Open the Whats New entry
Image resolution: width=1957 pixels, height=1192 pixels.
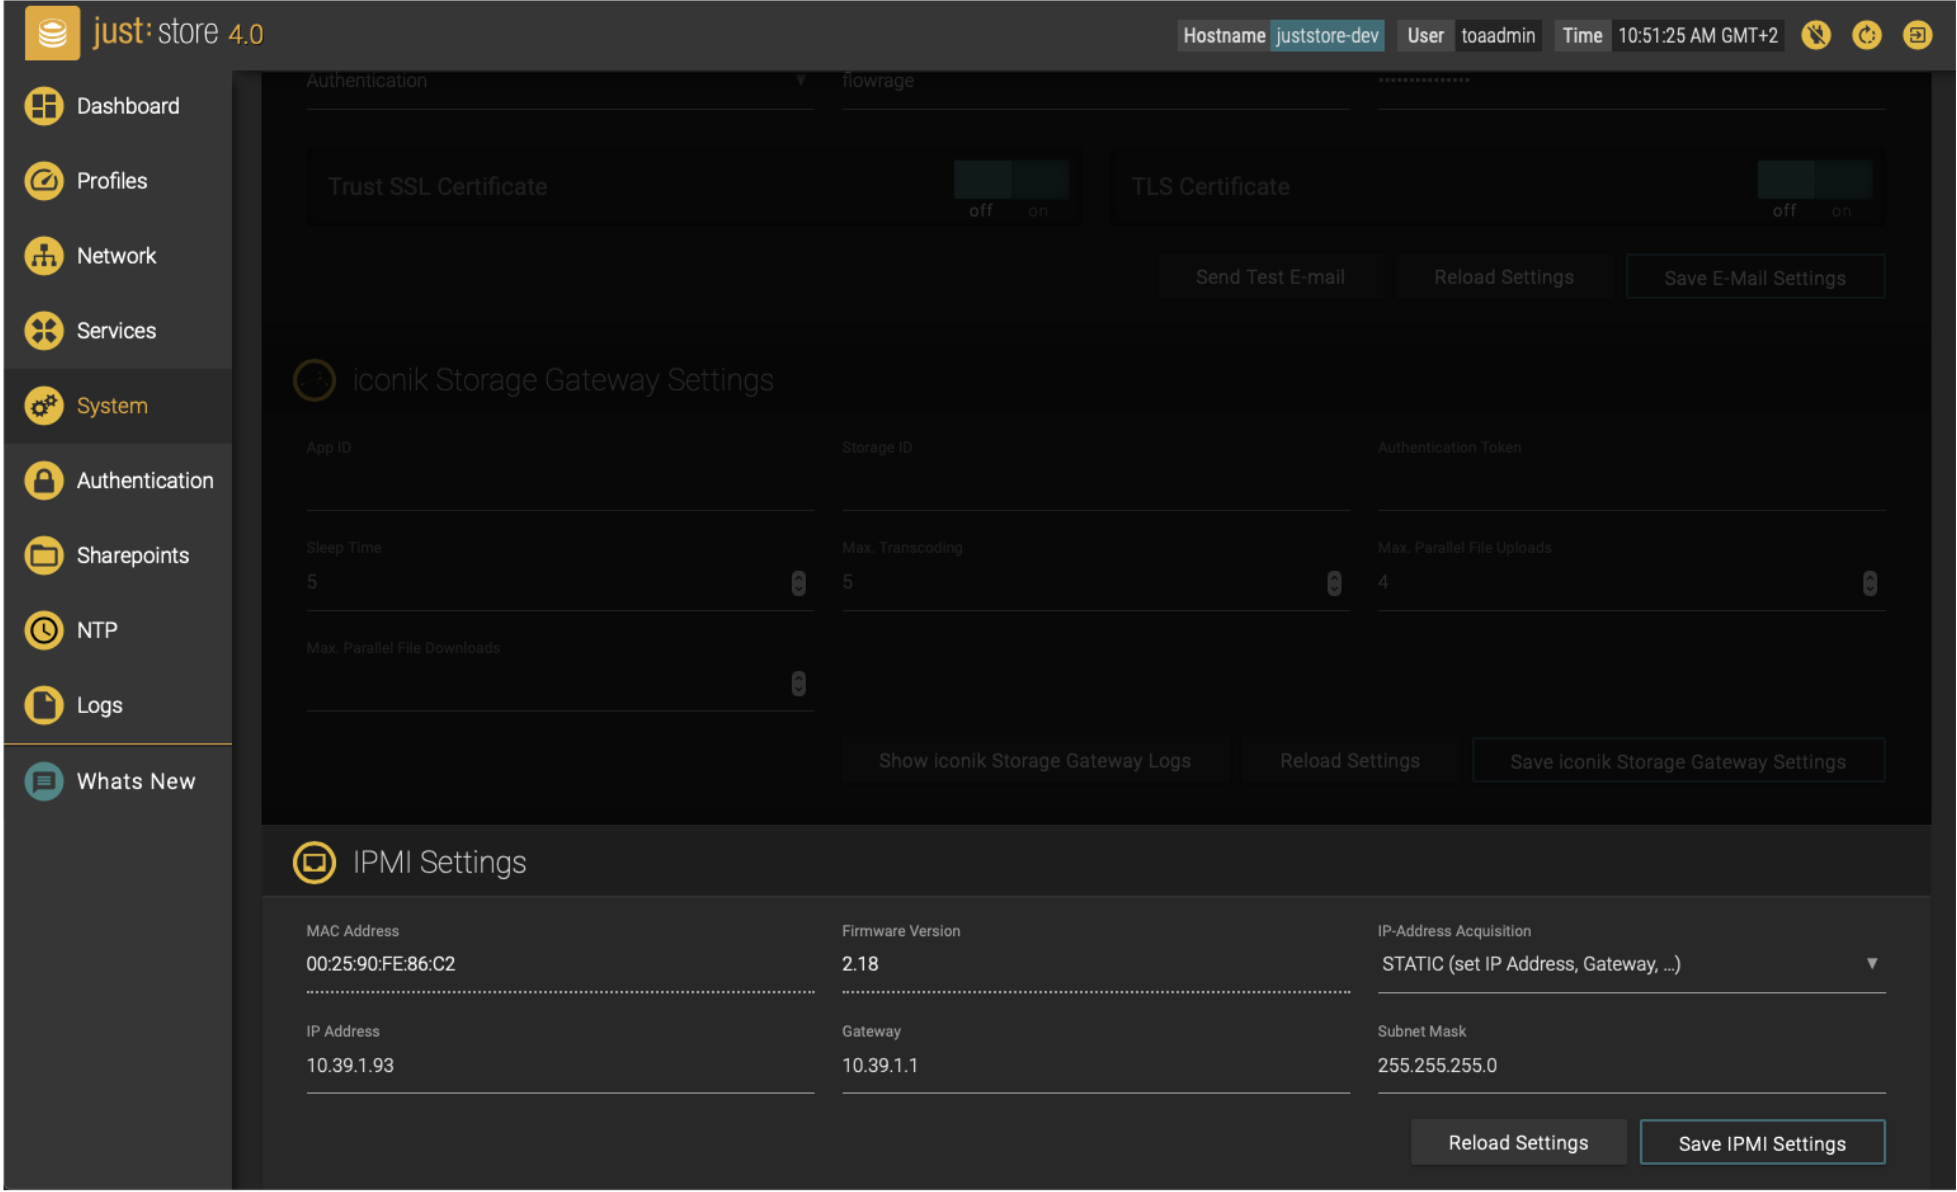coord(119,782)
